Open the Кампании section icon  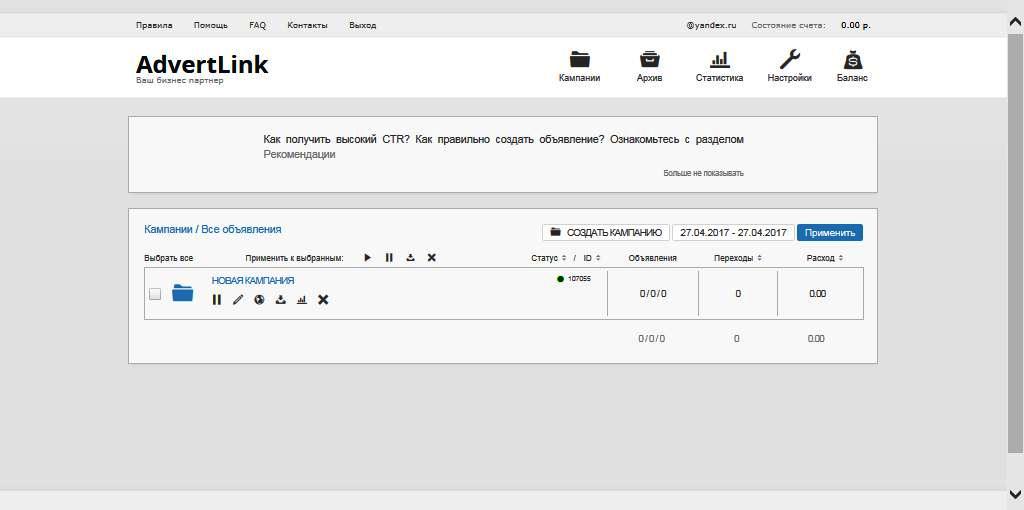(579, 59)
